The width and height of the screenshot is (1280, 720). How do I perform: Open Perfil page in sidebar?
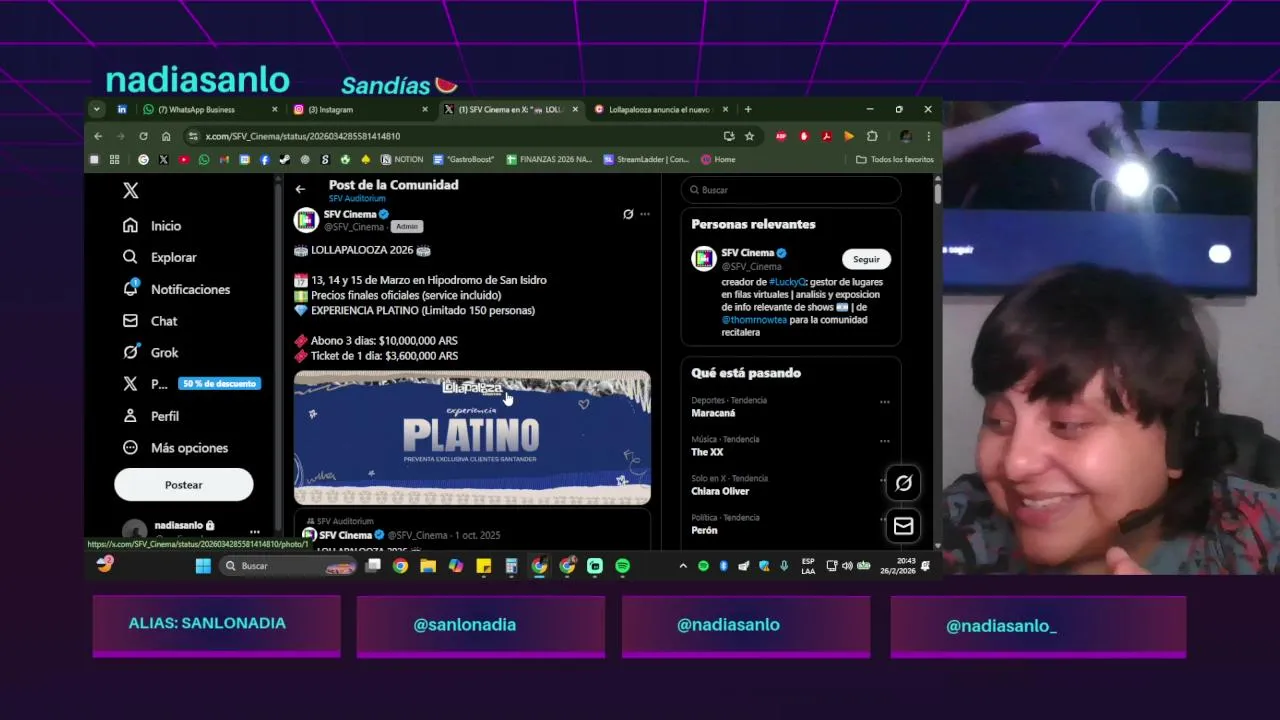[x=151, y=416]
